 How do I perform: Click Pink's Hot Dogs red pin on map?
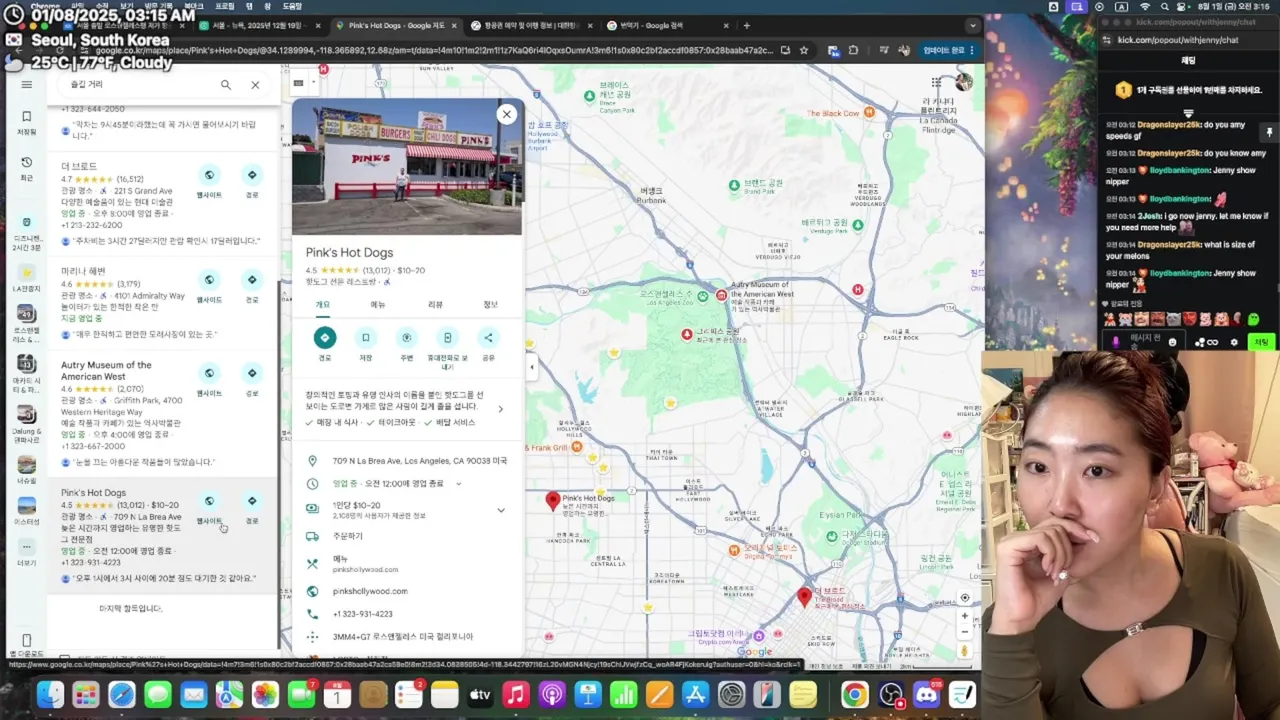pyautogui.click(x=552, y=500)
